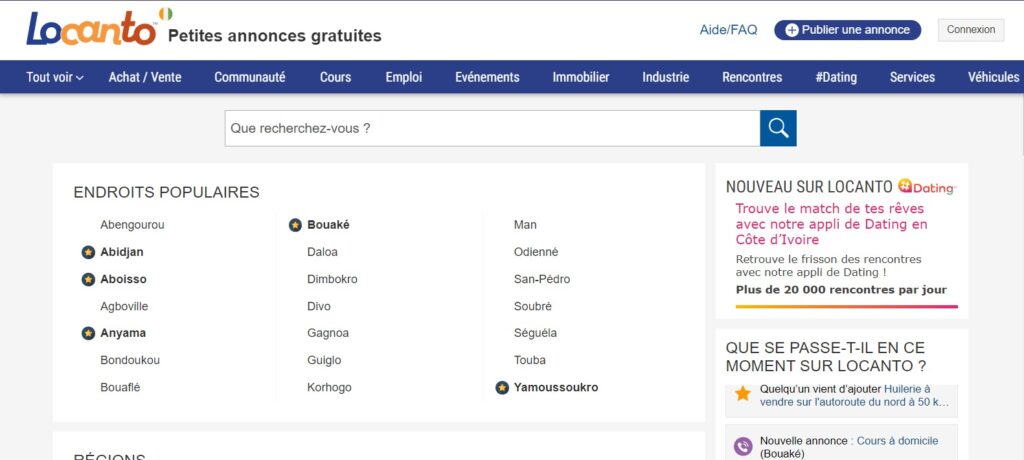Select the city Agboville

point(124,306)
